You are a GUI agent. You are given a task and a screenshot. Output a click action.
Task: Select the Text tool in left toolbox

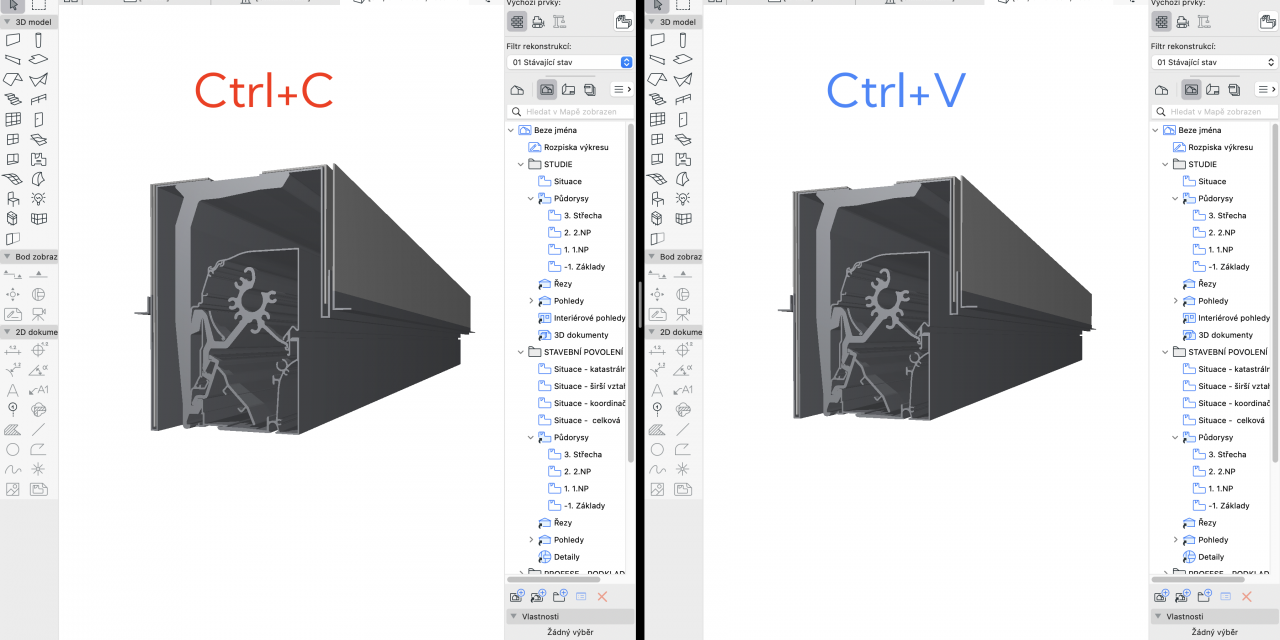(13, 390)
